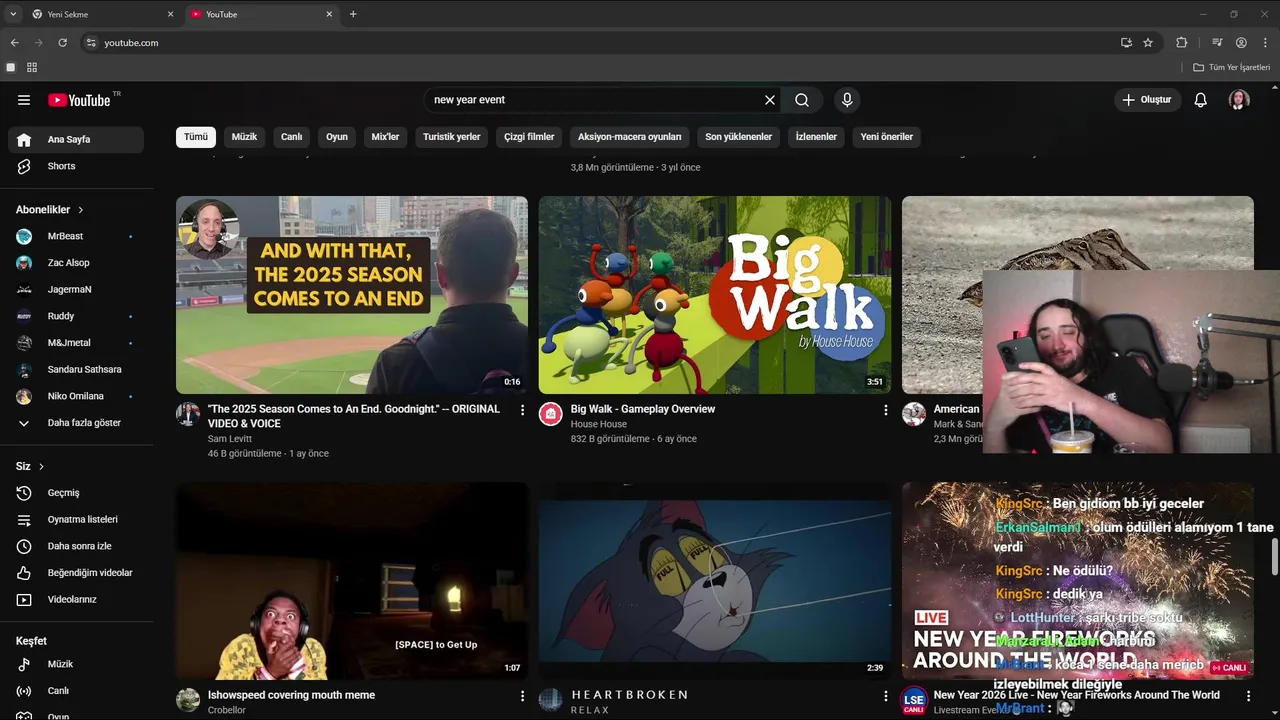Click House House channel avatar

[x=551, y=414]
